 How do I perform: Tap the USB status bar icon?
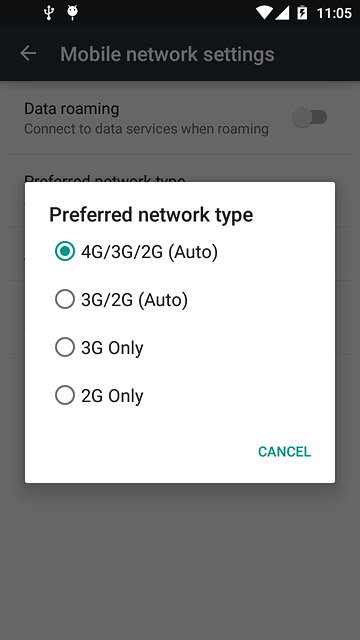(x=49, y=13)
